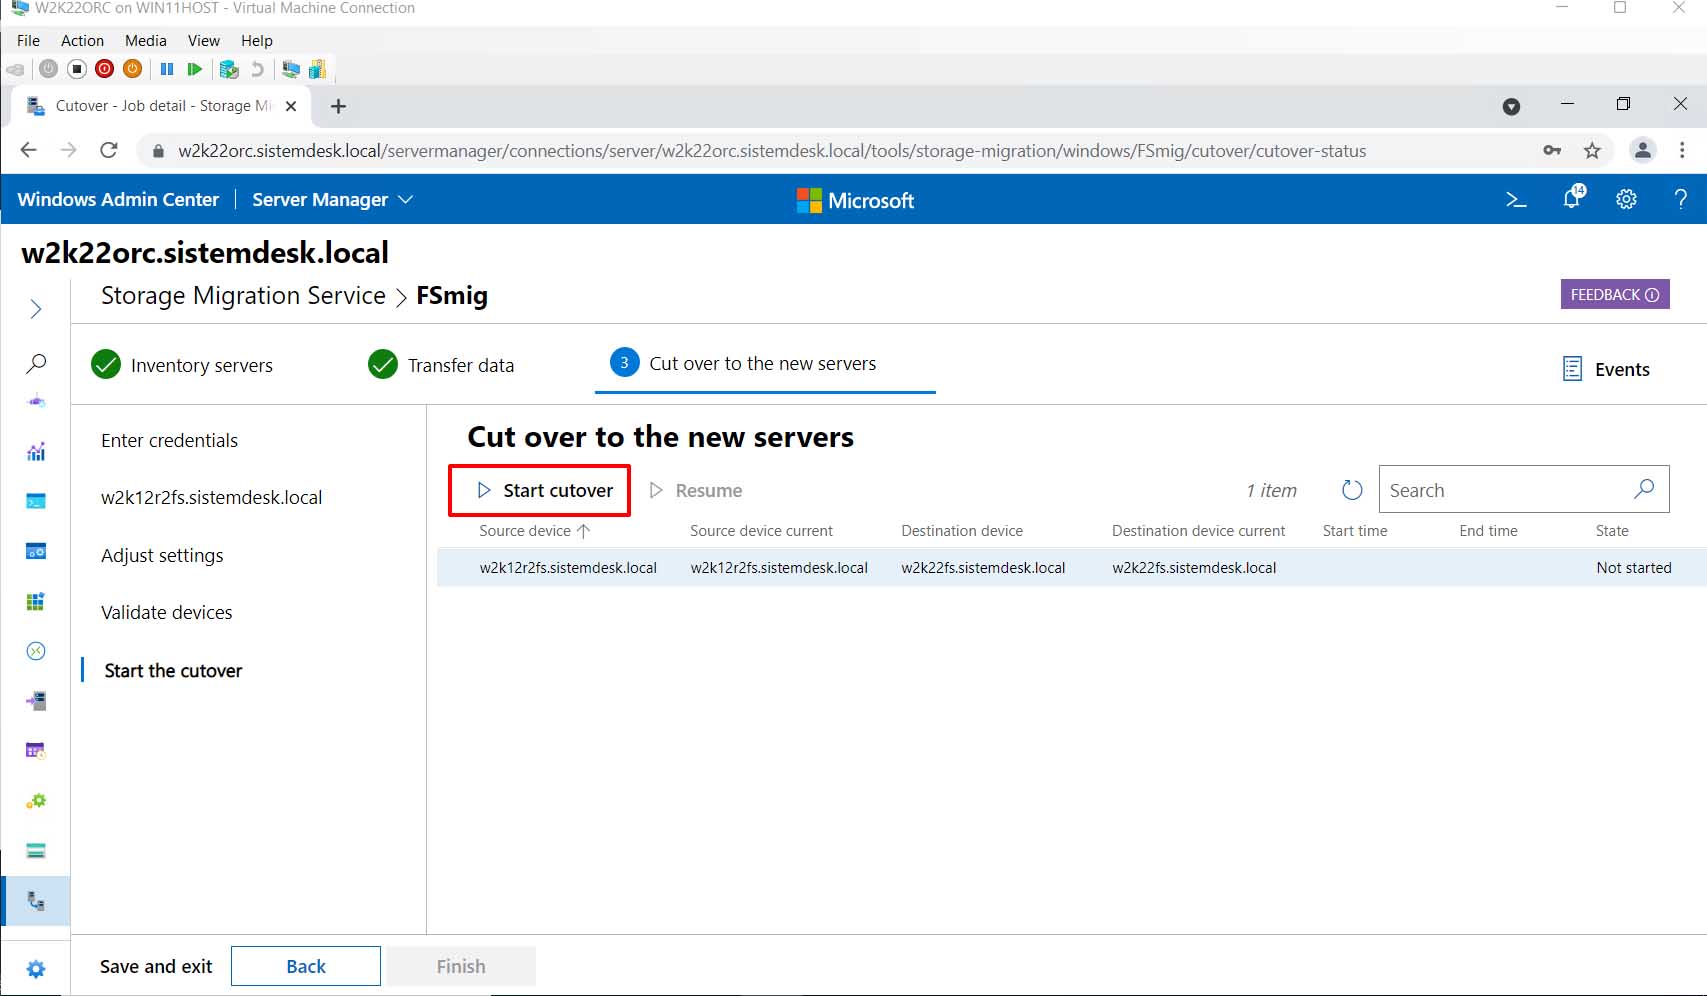This screenshot has height=996, width=1707.
Task: Open Services gears icon in sidebar
Action: [x=36, y=801]
